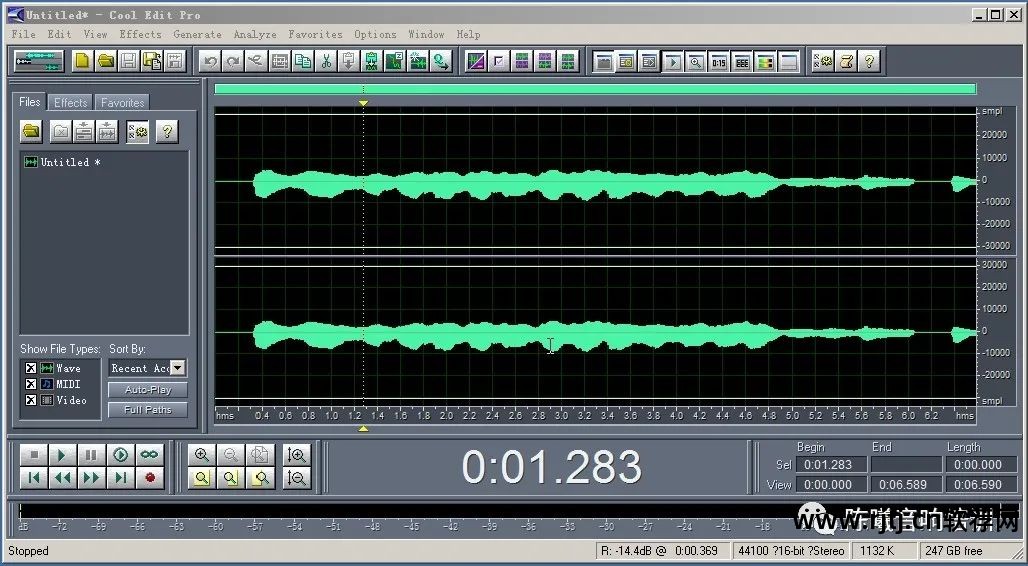The height and width of the screenshot is (566, 1028).
Task: Toggle the MIDI file type checkbox
Action: point(30,384)
